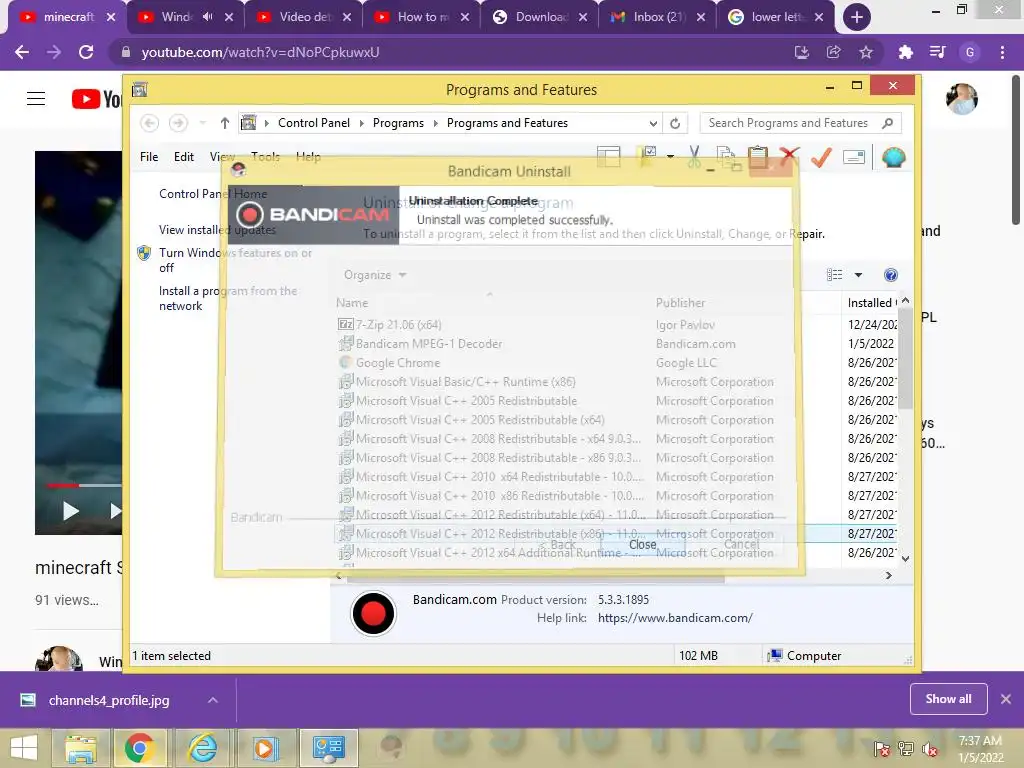Screen dimensions: 1024x768
Task: Open File Explorer from the taskbar
Action: tap(80, 748)
